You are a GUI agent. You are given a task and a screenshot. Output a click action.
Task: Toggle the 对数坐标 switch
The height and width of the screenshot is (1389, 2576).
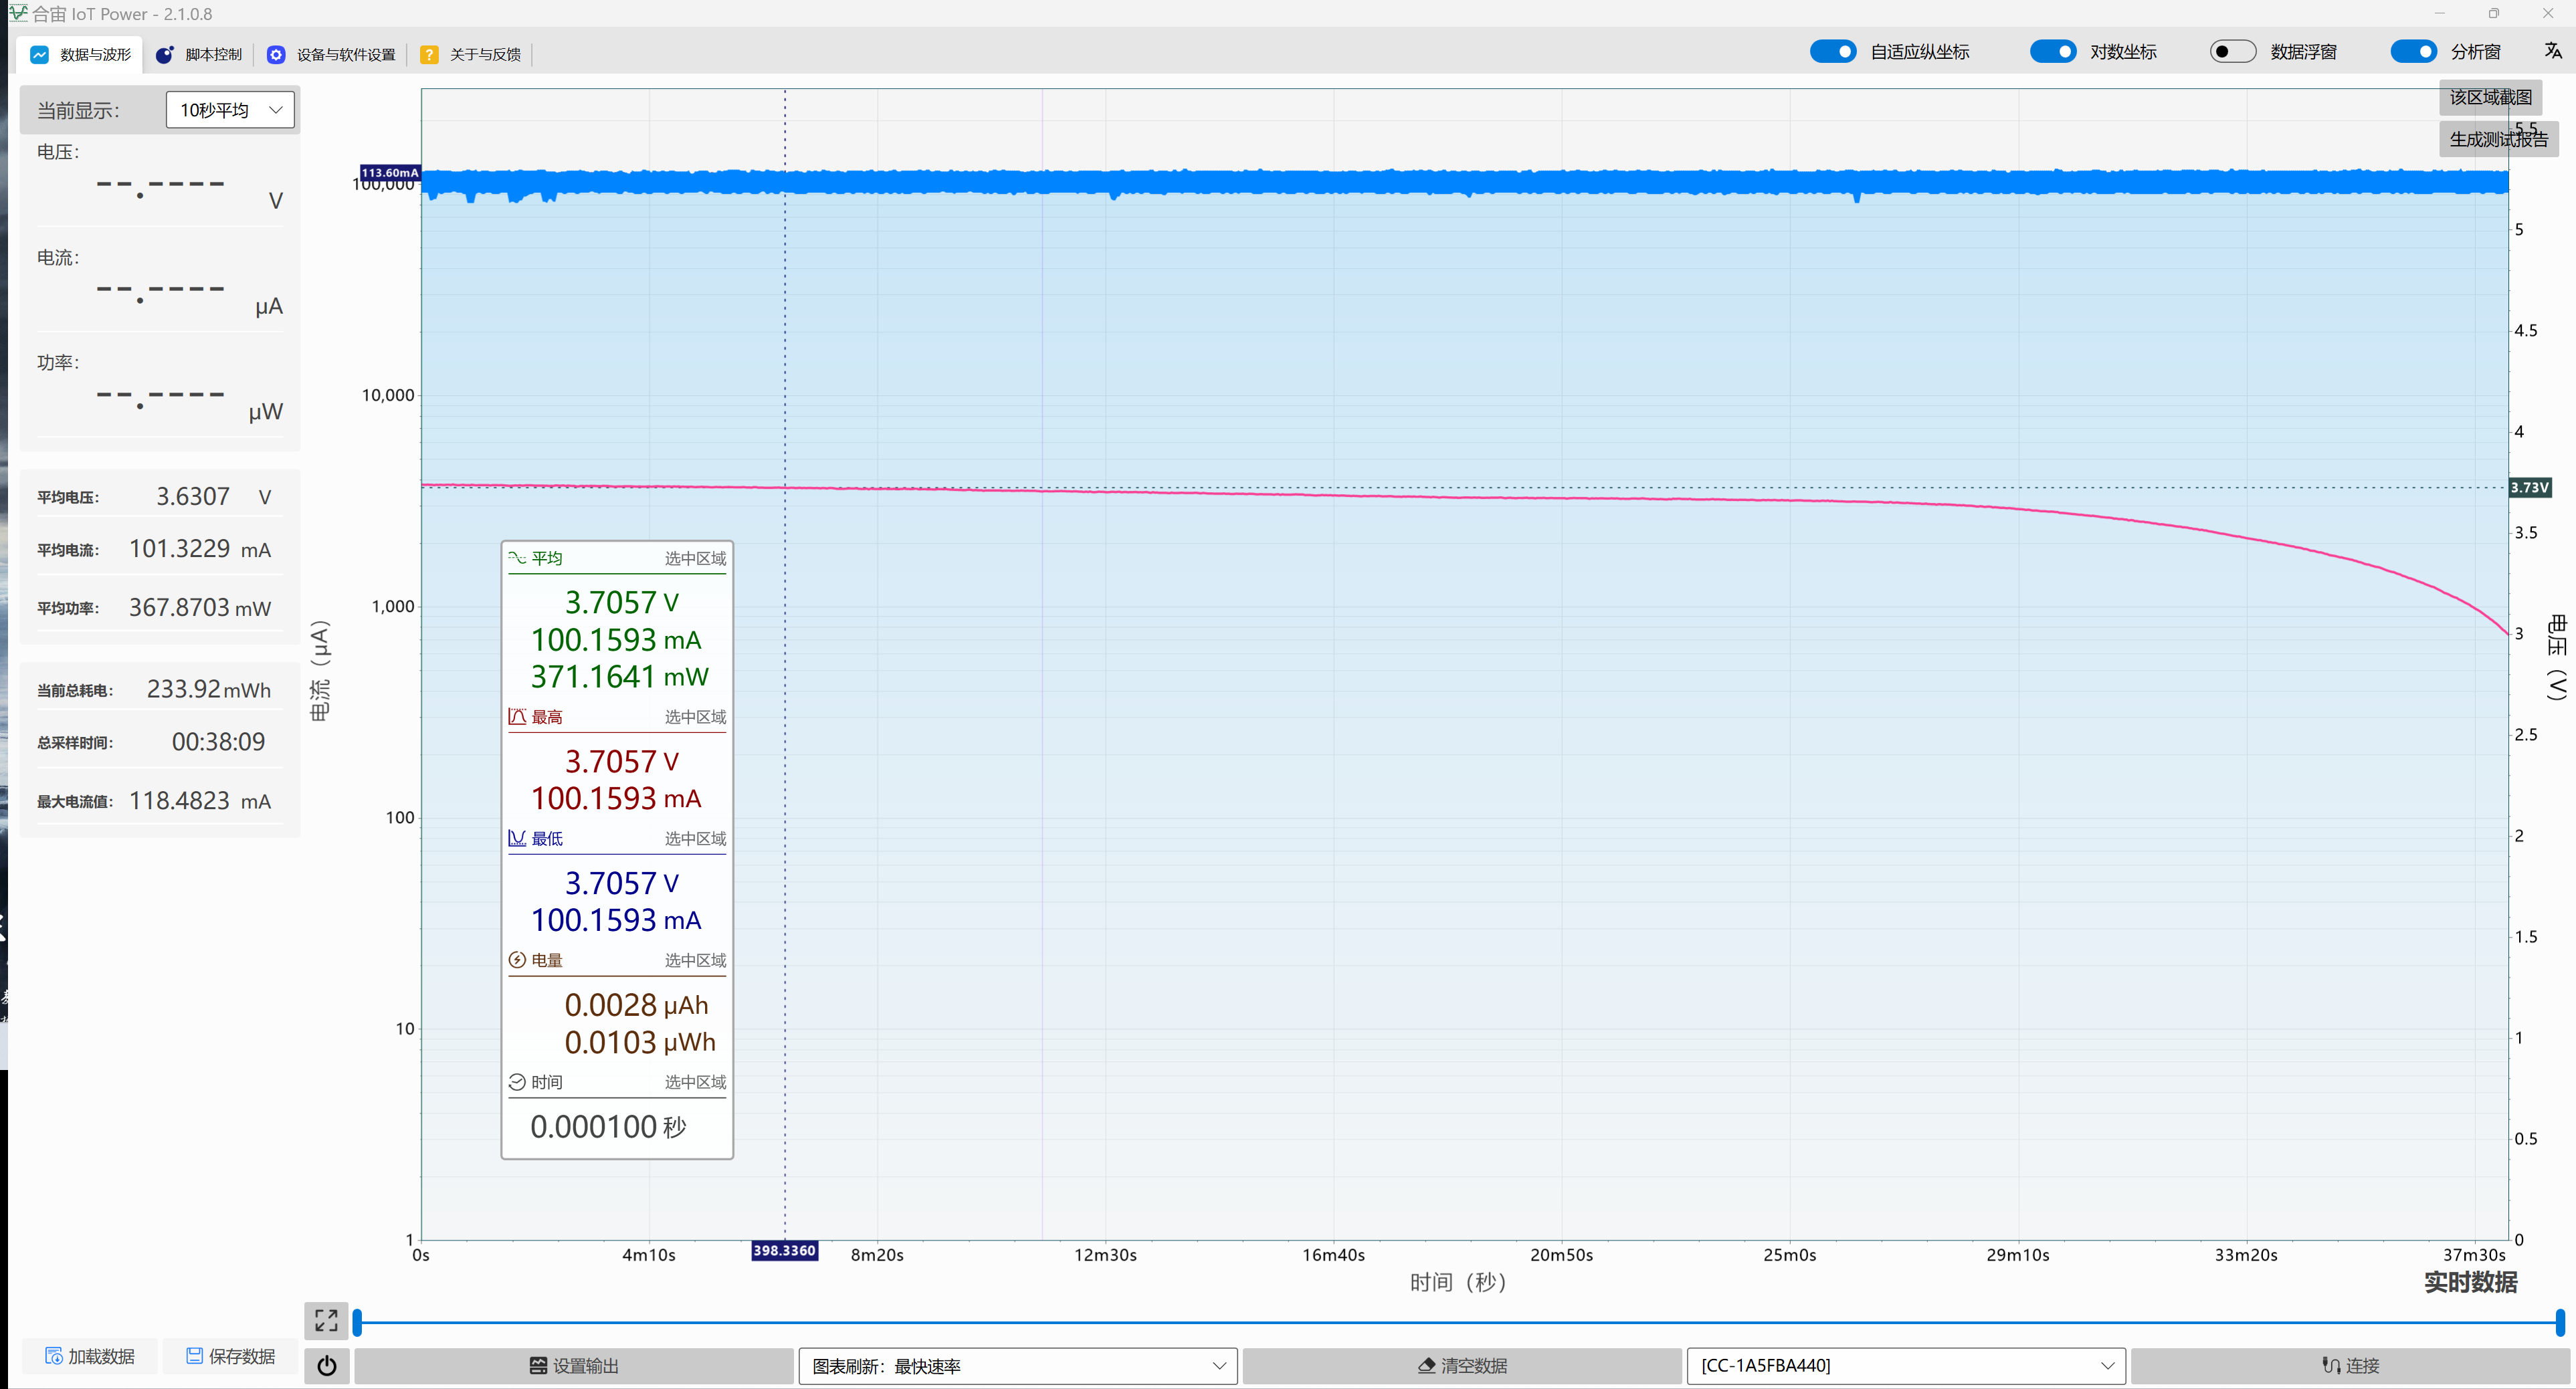click(2053, 51)
